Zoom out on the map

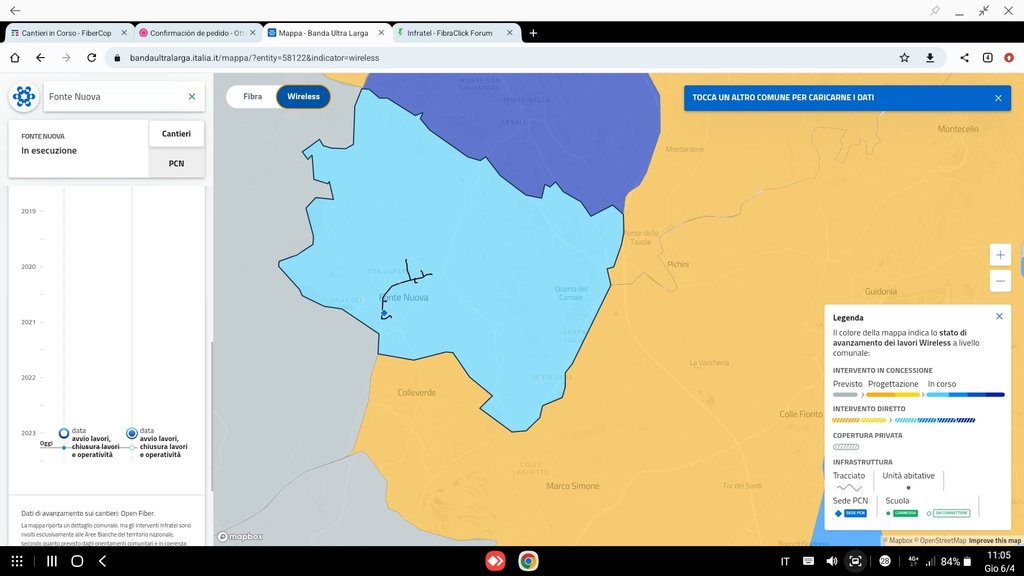[x=1000, y=281]
